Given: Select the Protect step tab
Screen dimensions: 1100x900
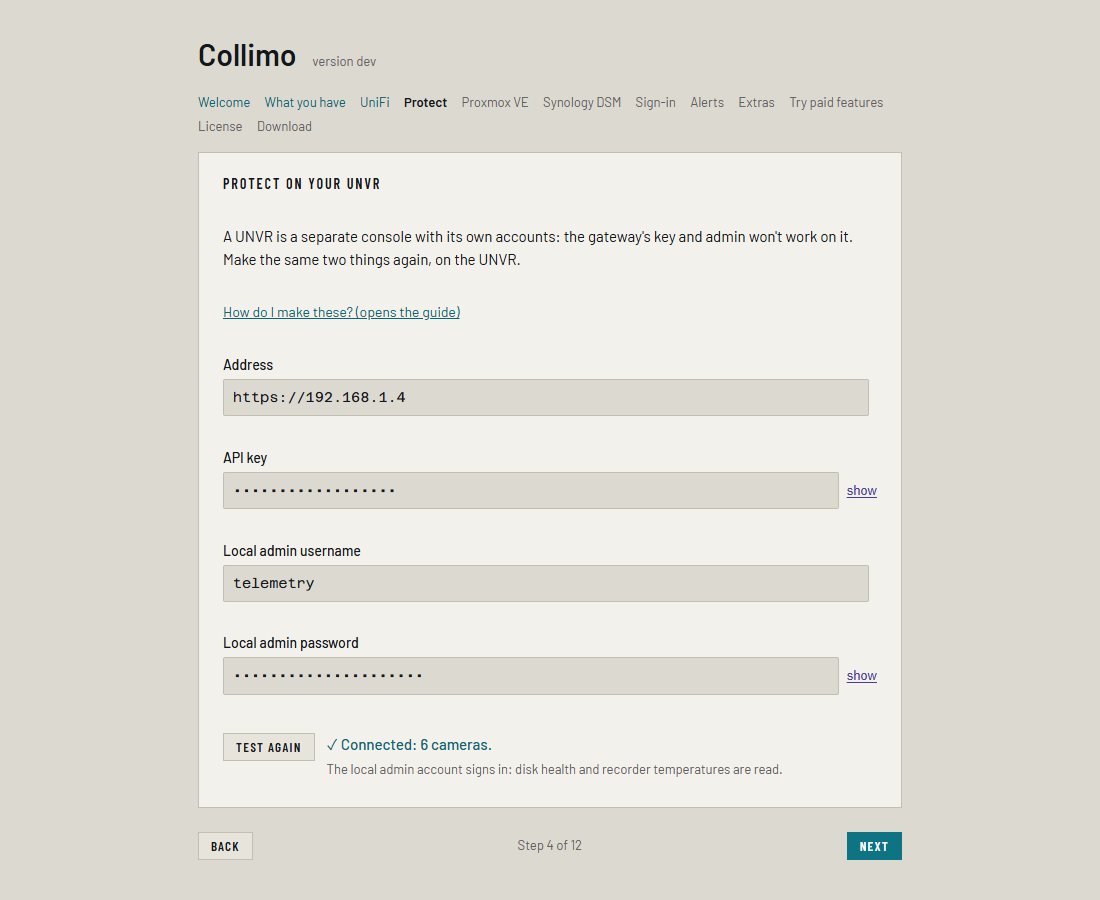Looking at the screenshot, I should (x=425, y=102).
